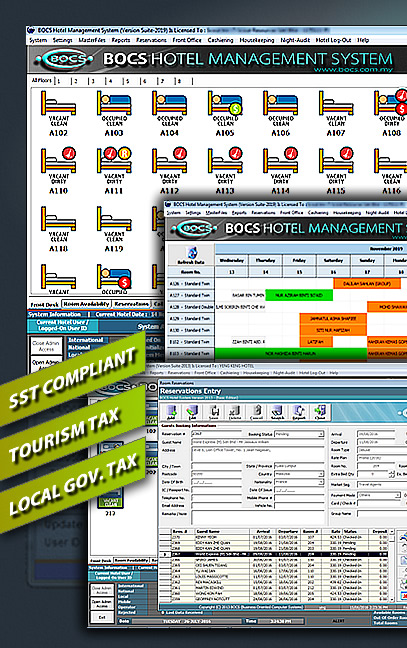Viewport: 407px width, 648px height.
Task: Select highlighted black row in reservations list
Action: [275, 554]
